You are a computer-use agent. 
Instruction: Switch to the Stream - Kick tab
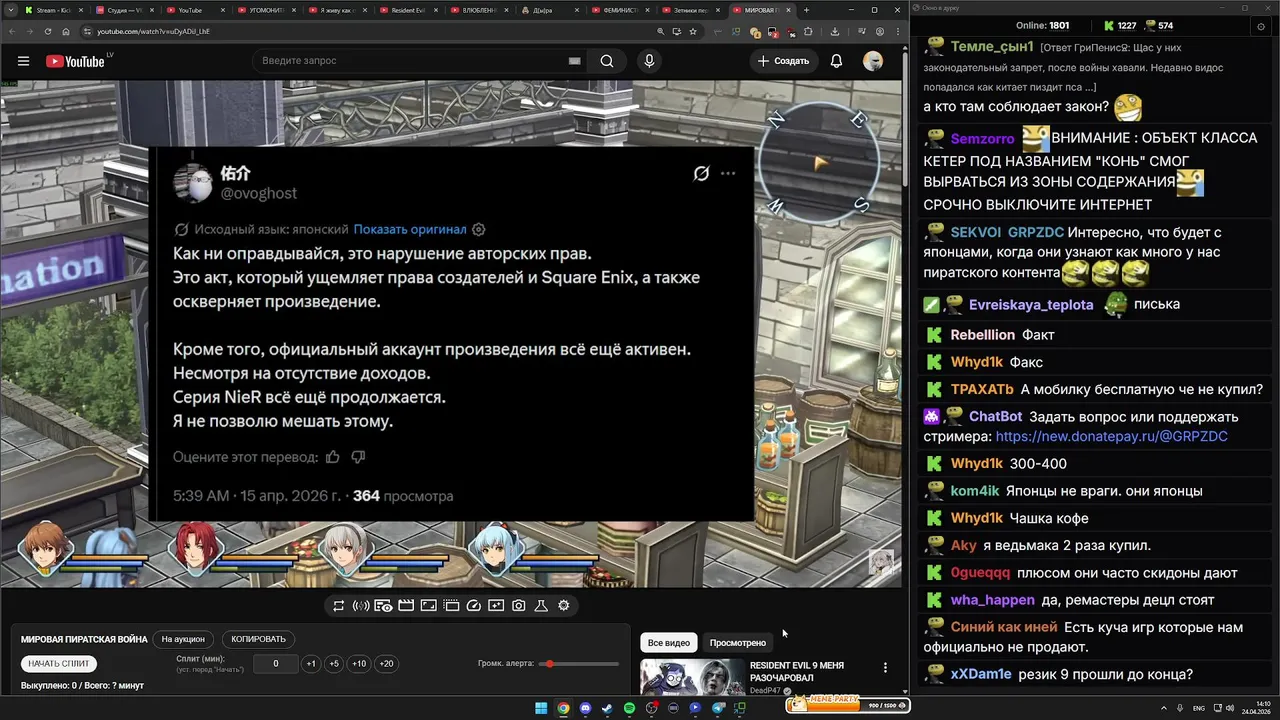tap(54, 10)
